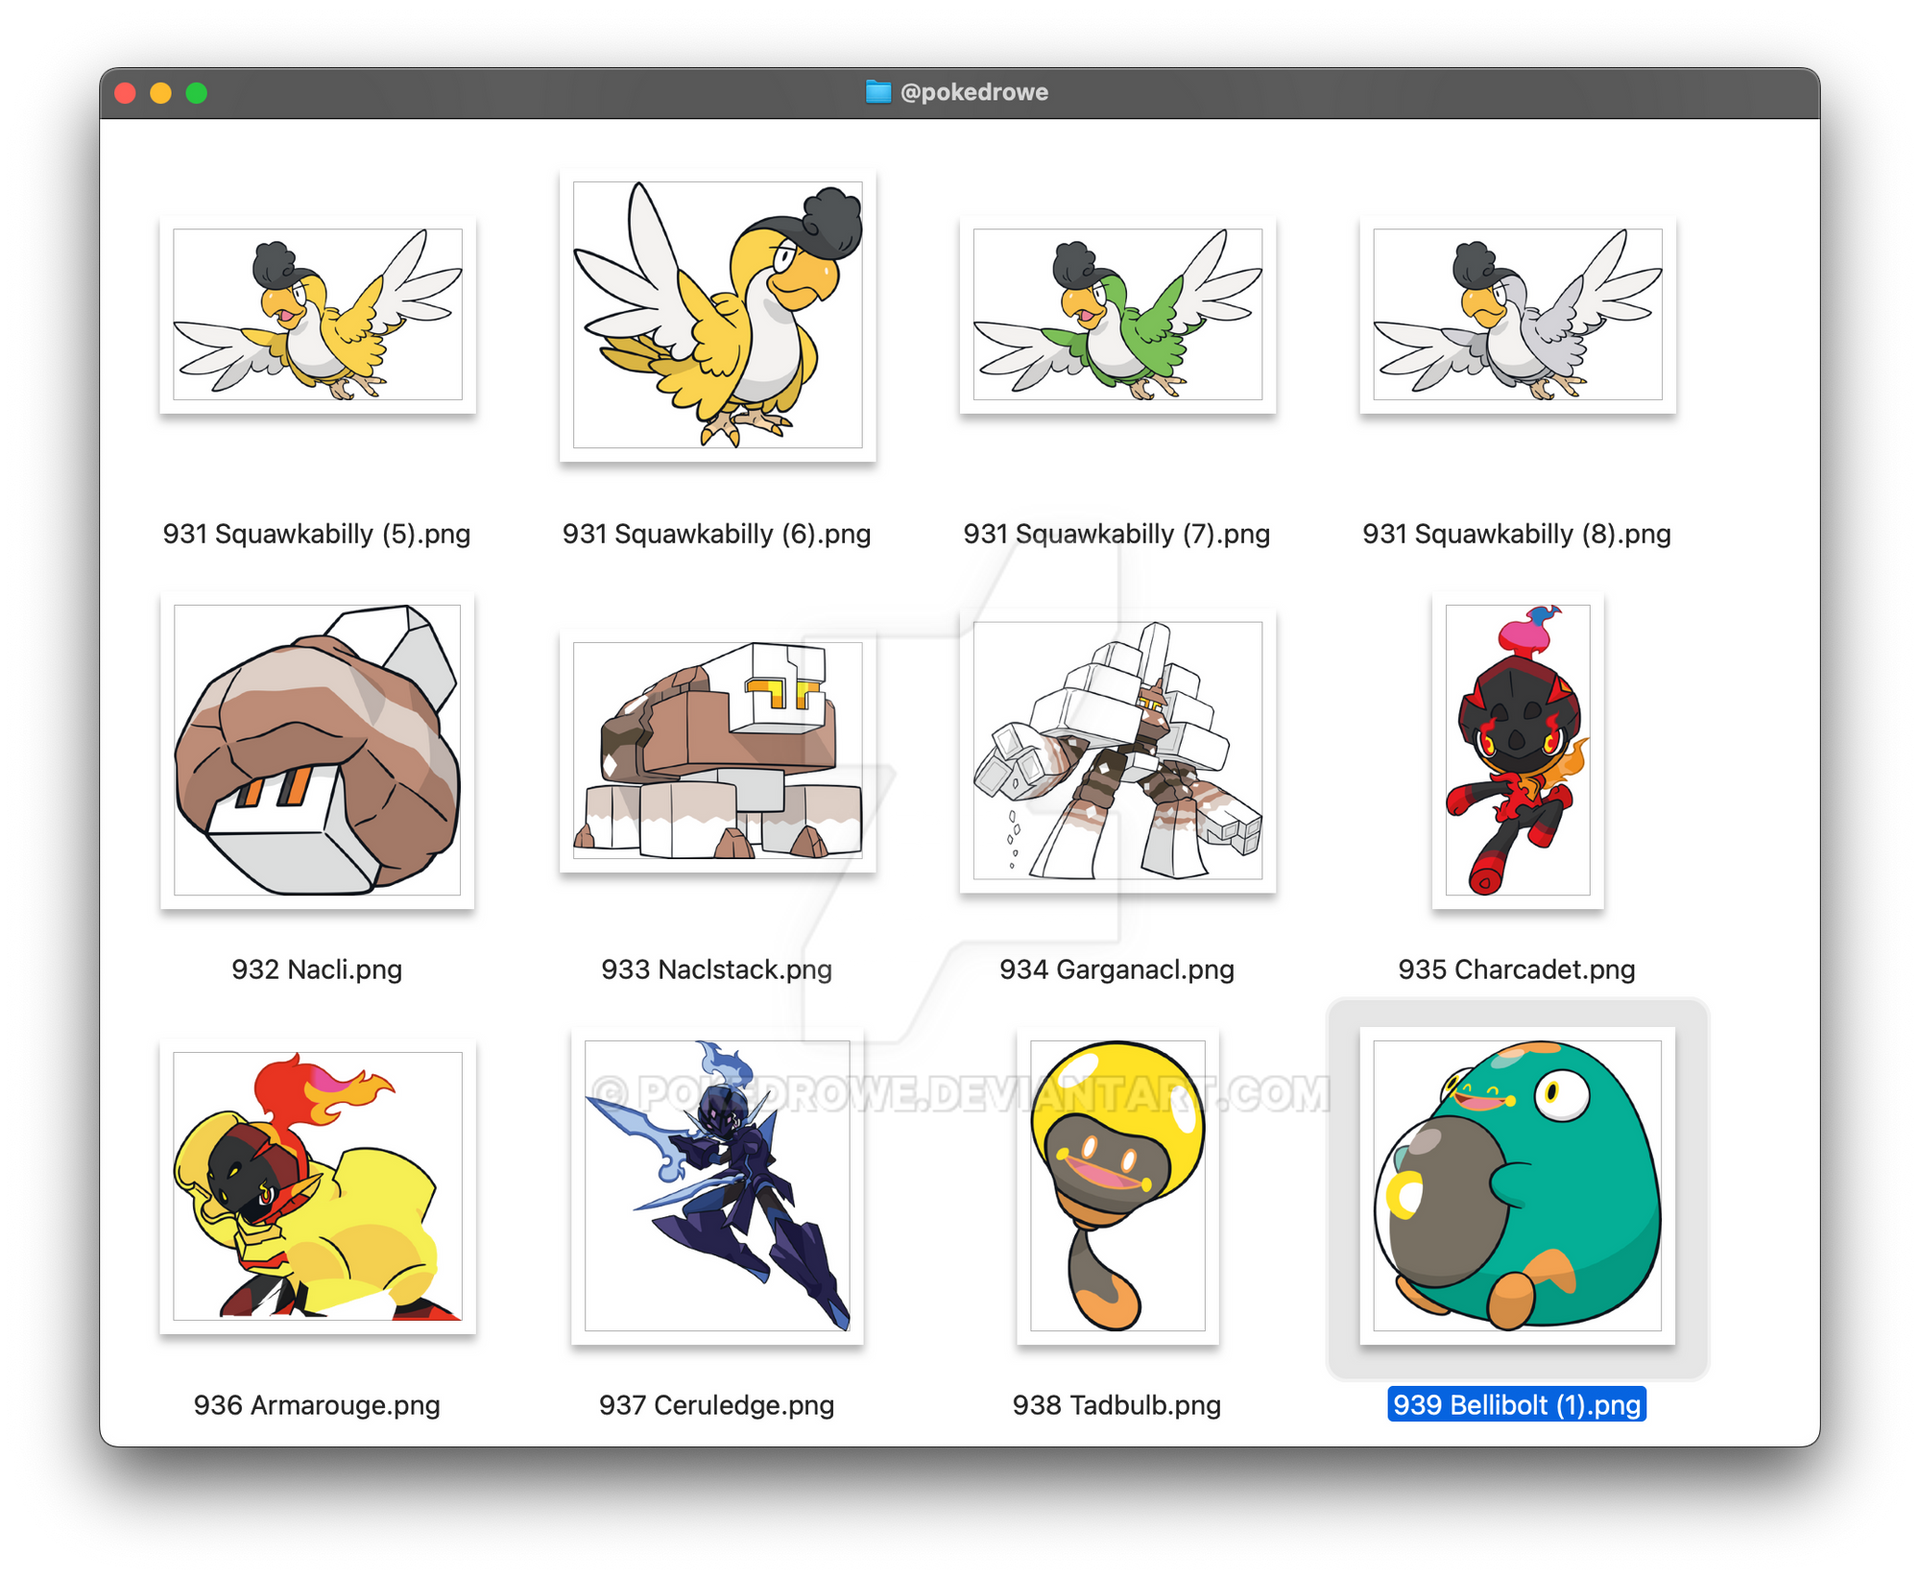1920x1578 pixels.
Task: Select the 931 Squawkabilly (5).png thumbnail
Action: (318, 315)
